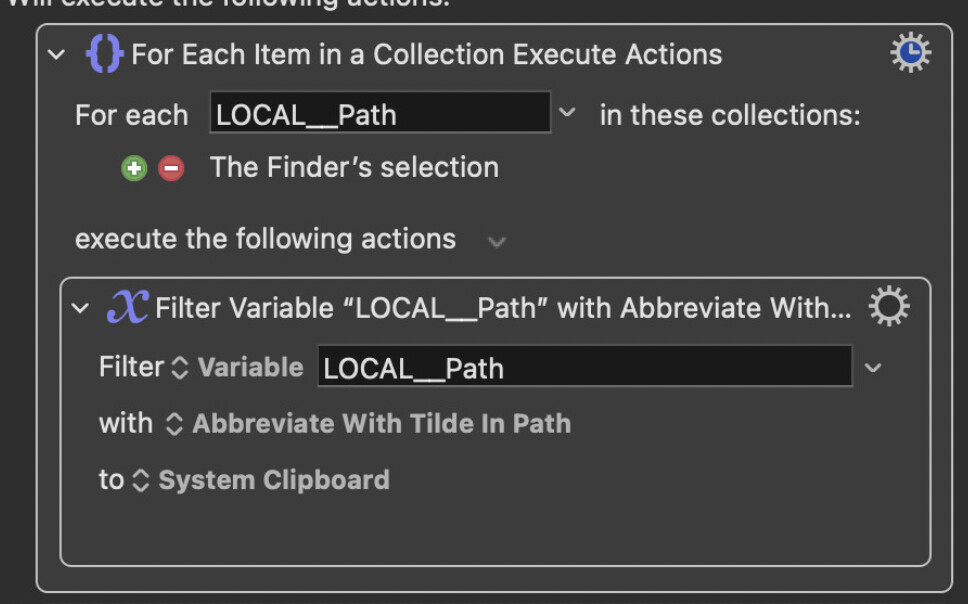Open the For Each action gear menu with clock
The width and height of the screenshot is (968, 604).
tap(910, 52)
